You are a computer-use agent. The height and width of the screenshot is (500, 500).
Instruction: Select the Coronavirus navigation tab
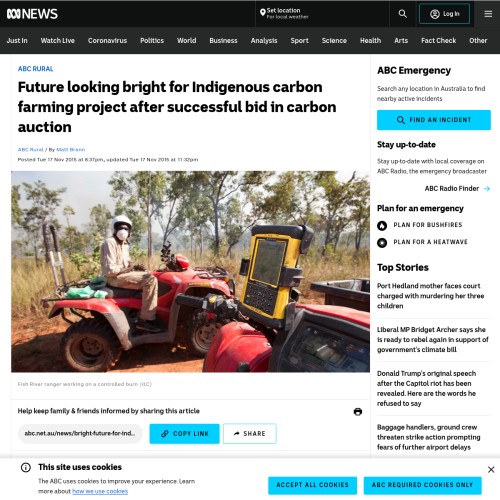[107, 41]
